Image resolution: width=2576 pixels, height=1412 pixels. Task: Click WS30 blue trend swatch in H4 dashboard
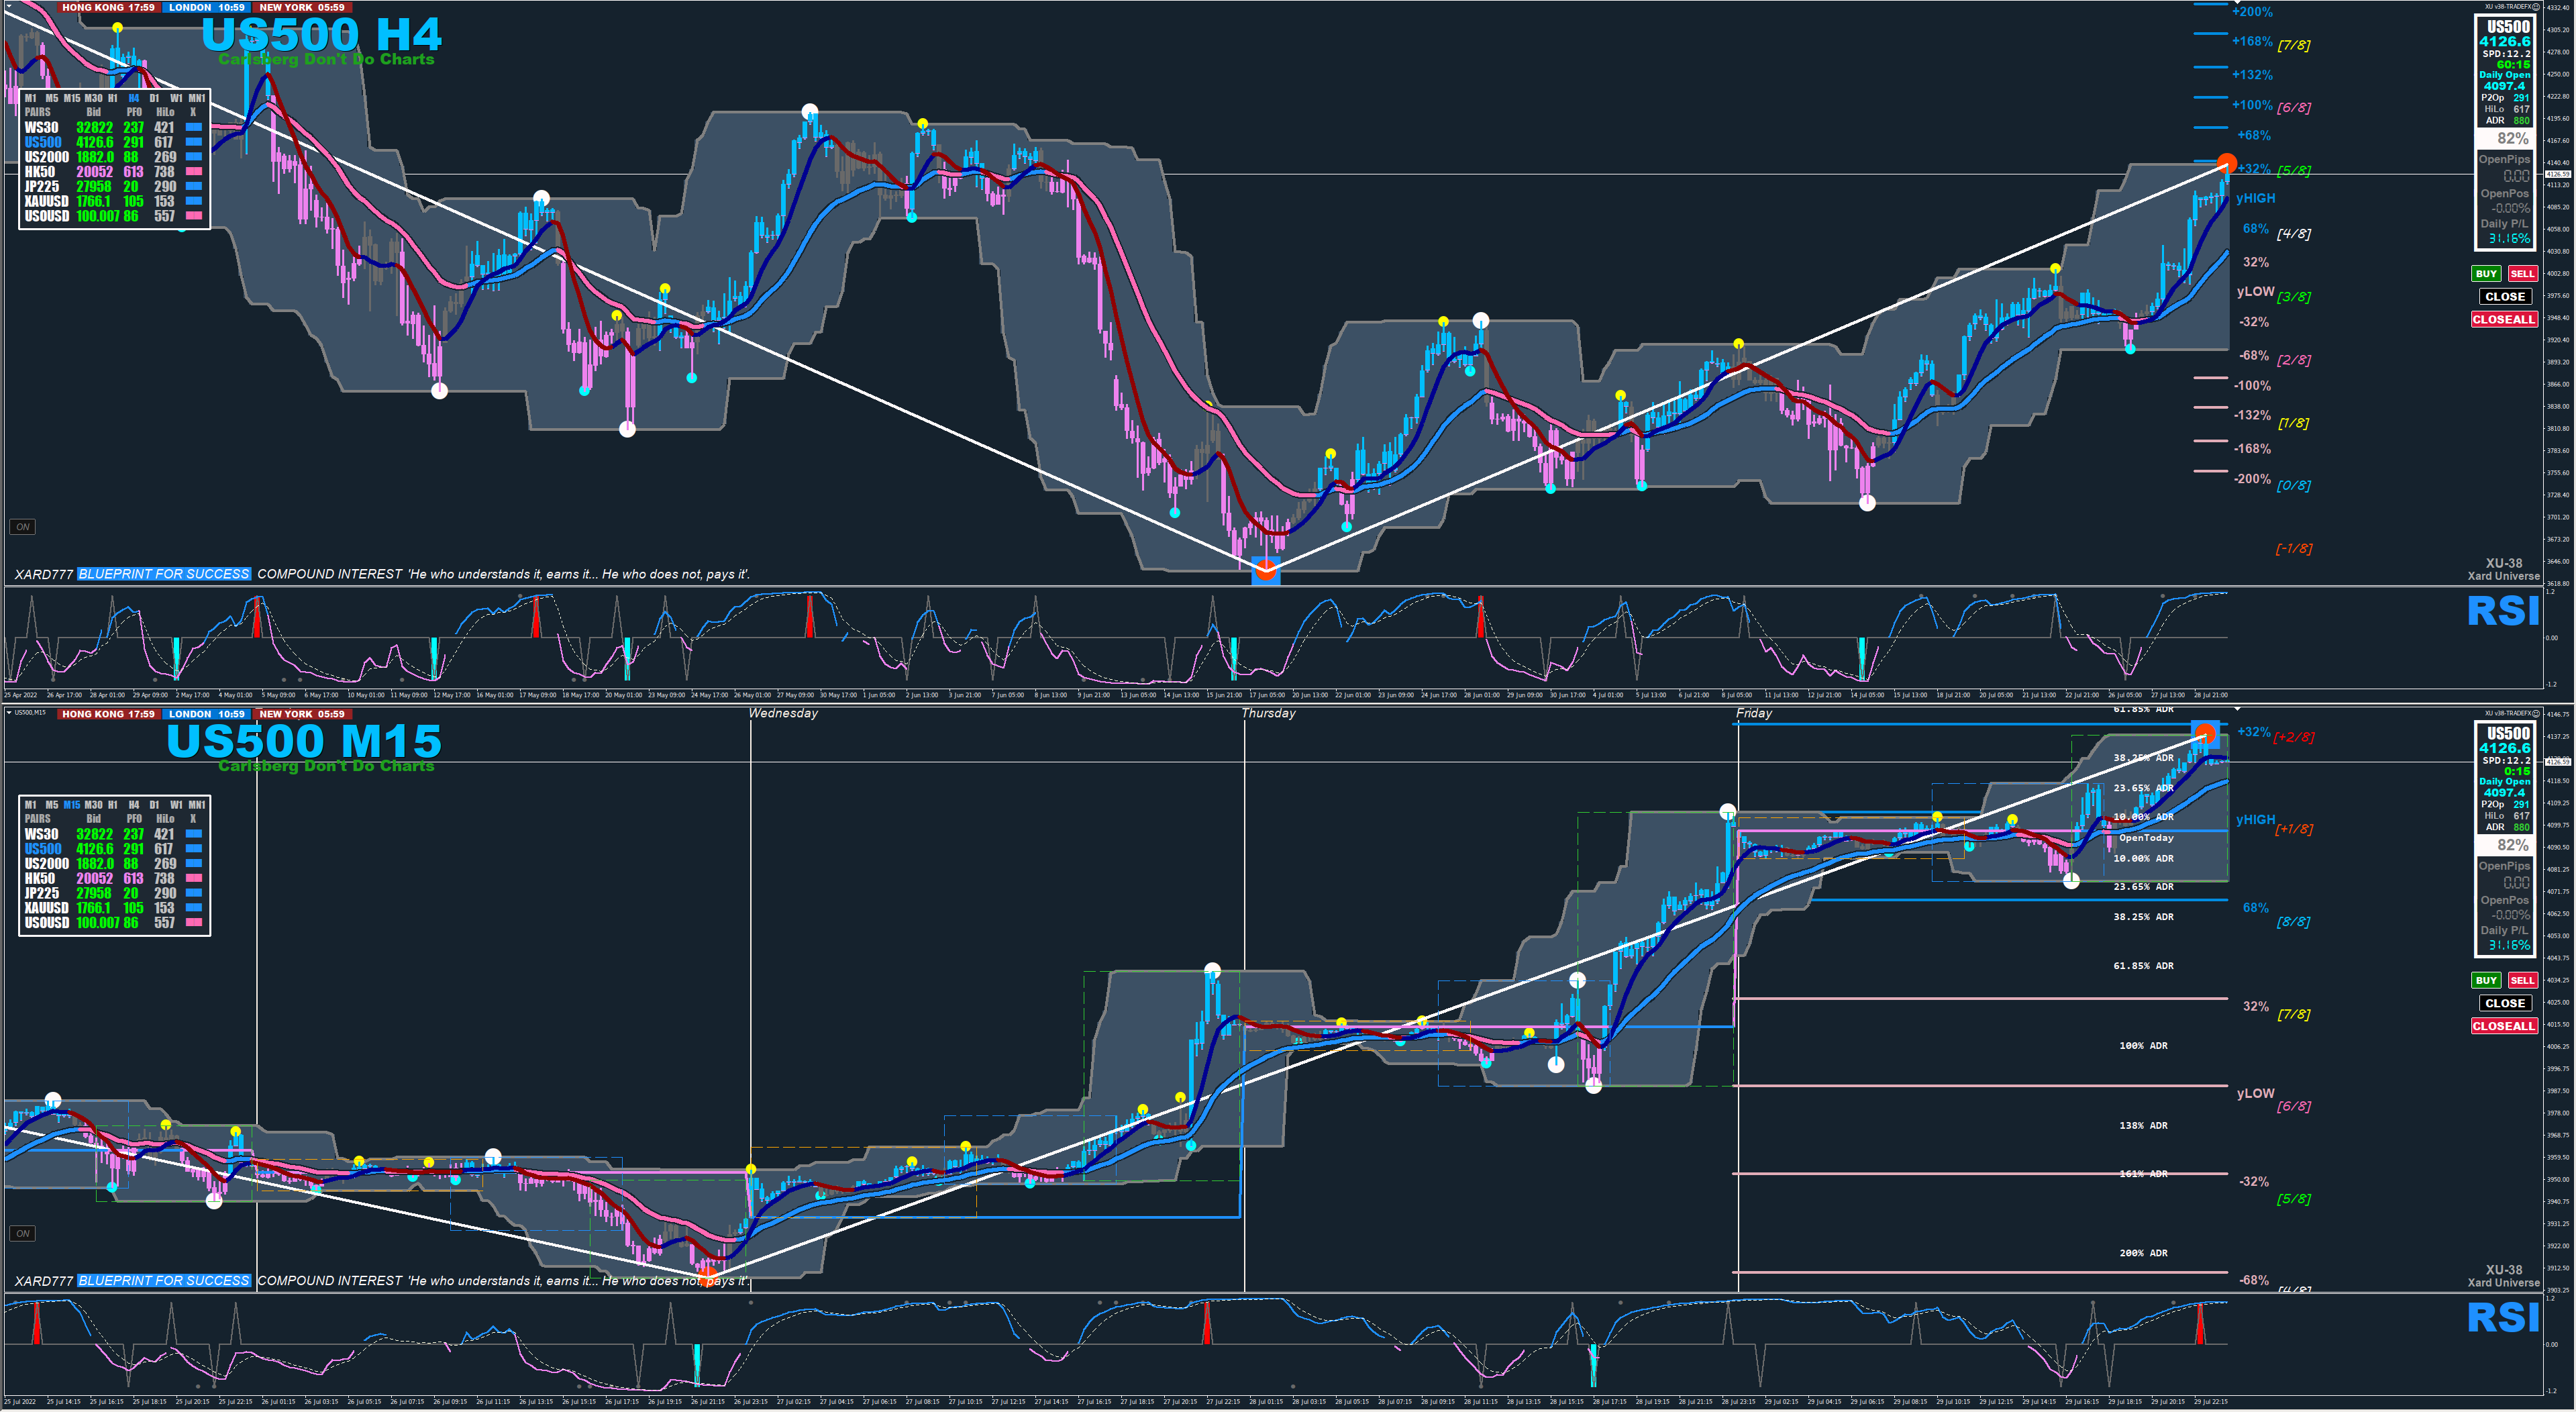(194, 128)
